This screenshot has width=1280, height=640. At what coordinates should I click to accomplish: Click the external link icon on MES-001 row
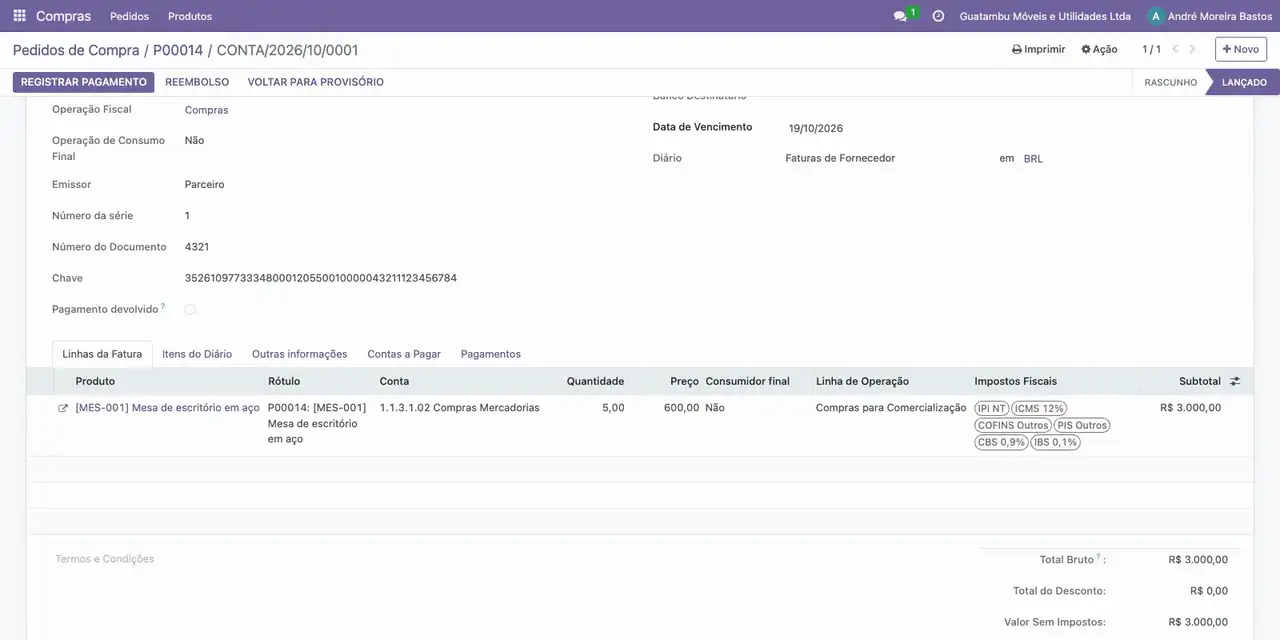(x=63, y=408)
